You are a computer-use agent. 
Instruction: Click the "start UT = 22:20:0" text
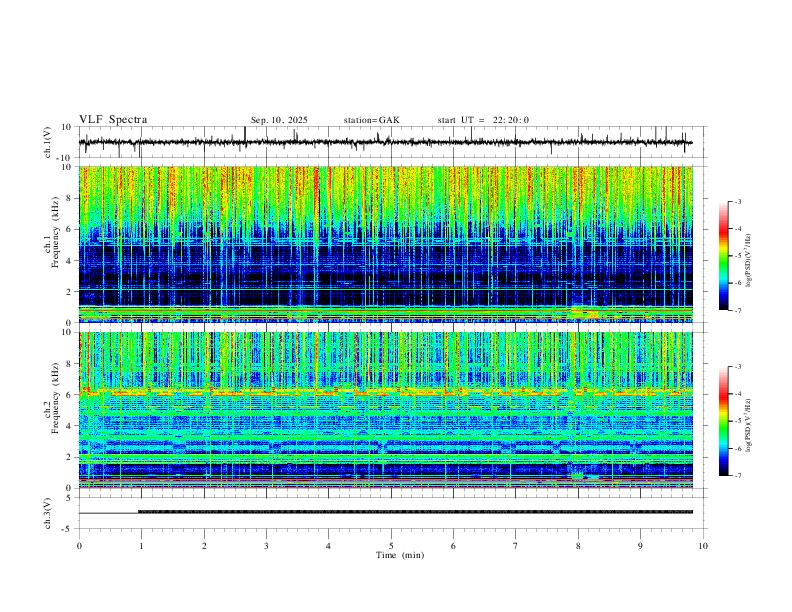[x=483, y=120]
